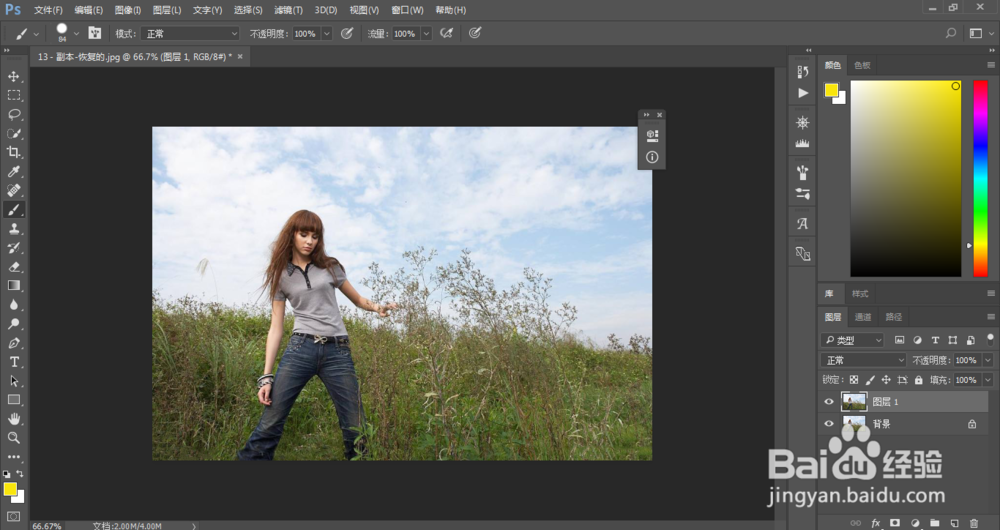1000x530 pixels.
Task: Select the History Brush tool
Action: coord(13,247)
